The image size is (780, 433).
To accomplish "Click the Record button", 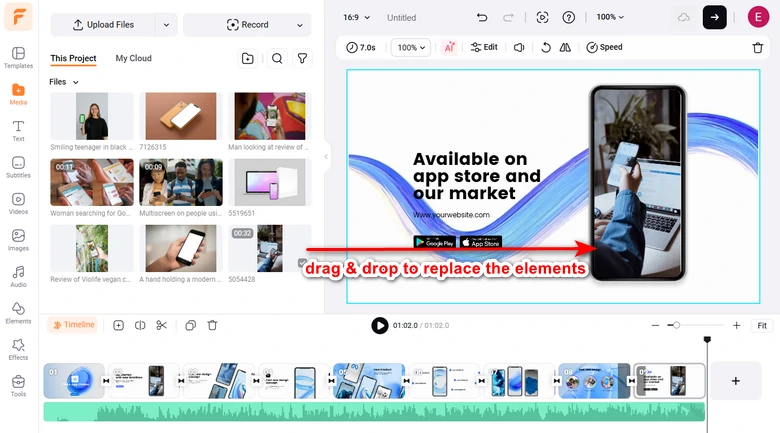I will pos(247,25).
